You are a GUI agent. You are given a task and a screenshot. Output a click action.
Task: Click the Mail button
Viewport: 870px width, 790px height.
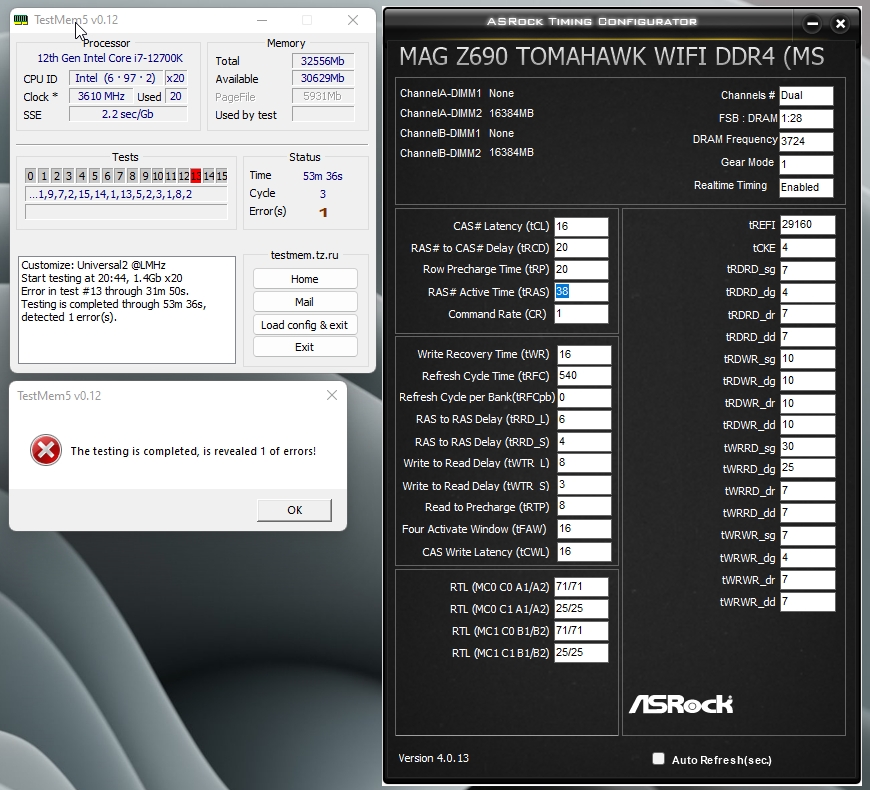point(305,302)
